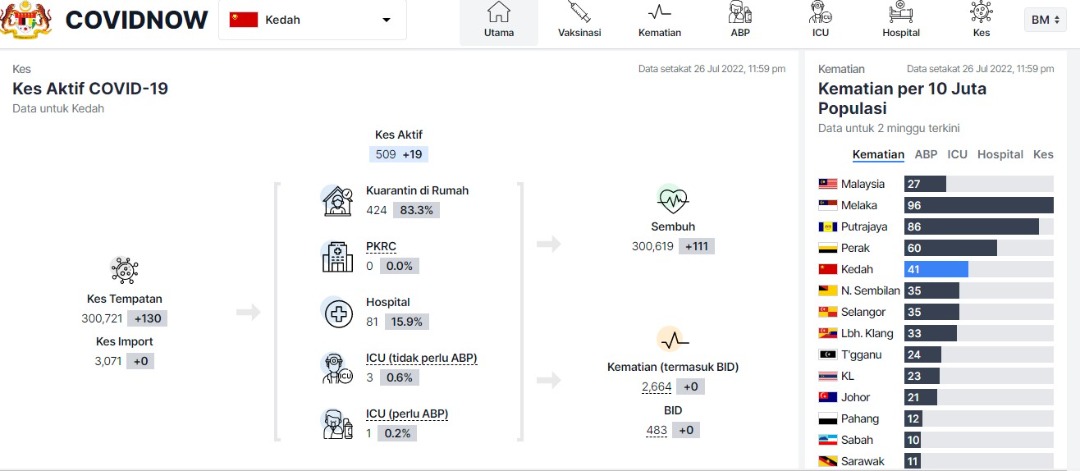Click the Kes Tempatan +130 badge
The image size is (1080, 471).
pyautogui.click(x=147, y=319)
